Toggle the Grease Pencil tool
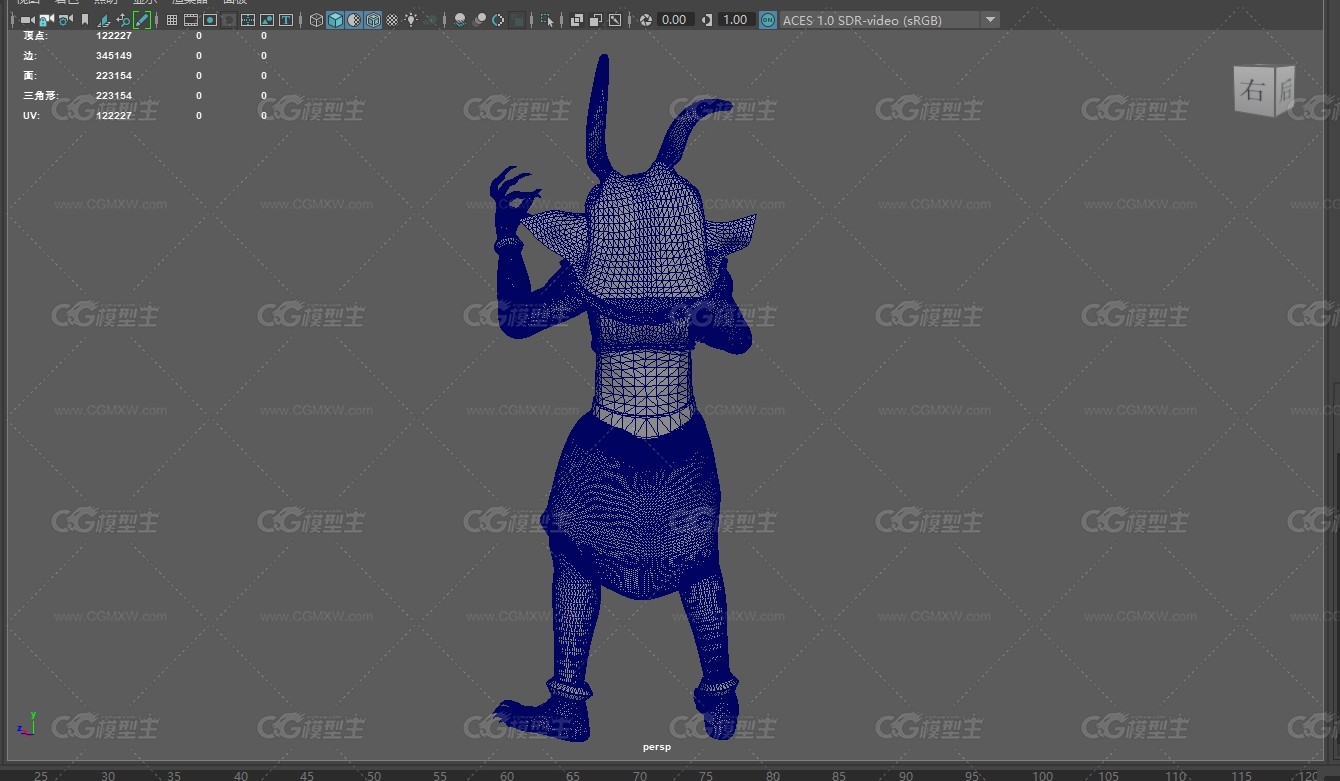The width and height of the screenshot is (1340, 781). tap(142, 20)
